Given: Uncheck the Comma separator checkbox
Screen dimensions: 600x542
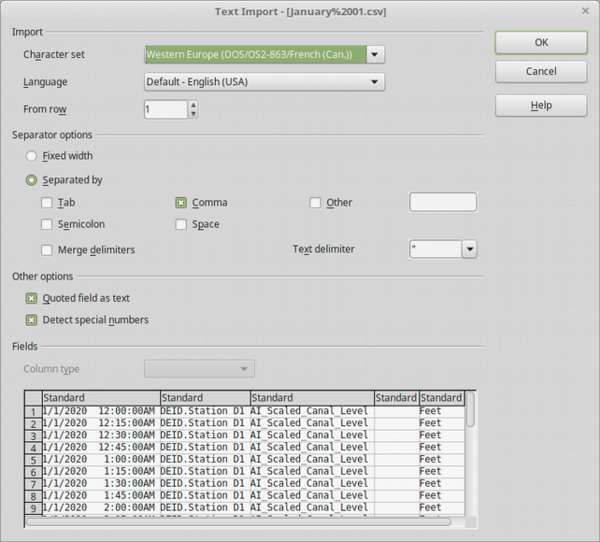Looking at the screenshot, I should (182, 203).
